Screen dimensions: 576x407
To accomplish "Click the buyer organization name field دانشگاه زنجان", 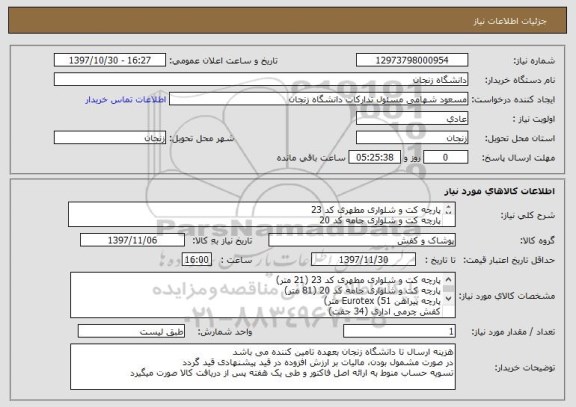I will pos(261,80).
